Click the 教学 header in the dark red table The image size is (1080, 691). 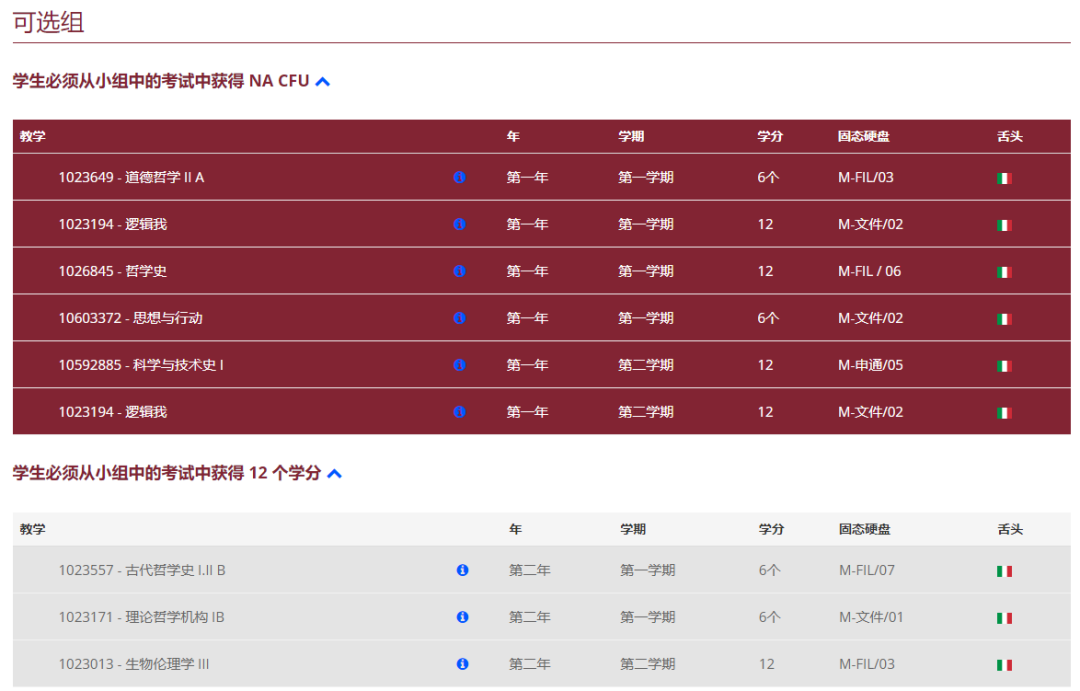point(32,136)
